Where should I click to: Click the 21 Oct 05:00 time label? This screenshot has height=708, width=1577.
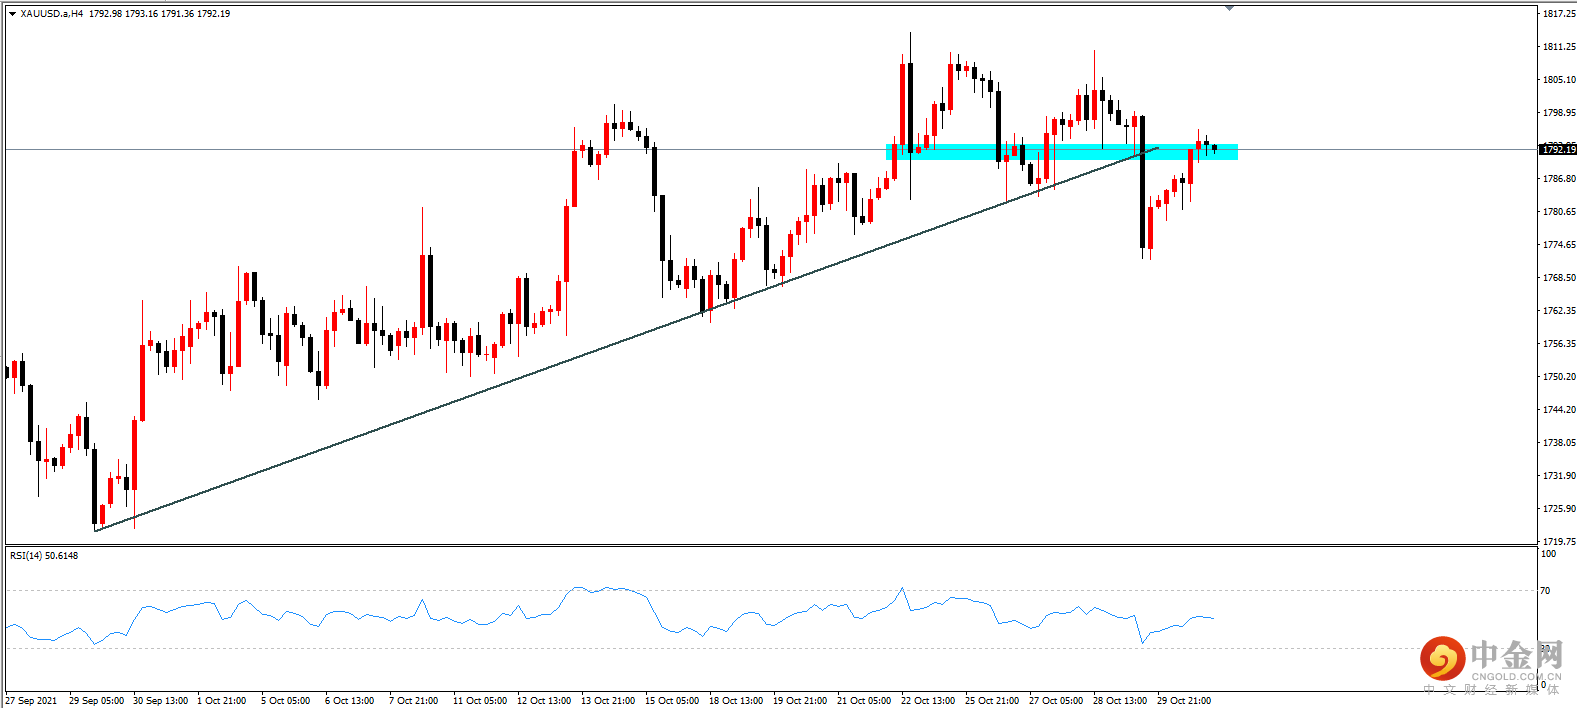point(864,701)
